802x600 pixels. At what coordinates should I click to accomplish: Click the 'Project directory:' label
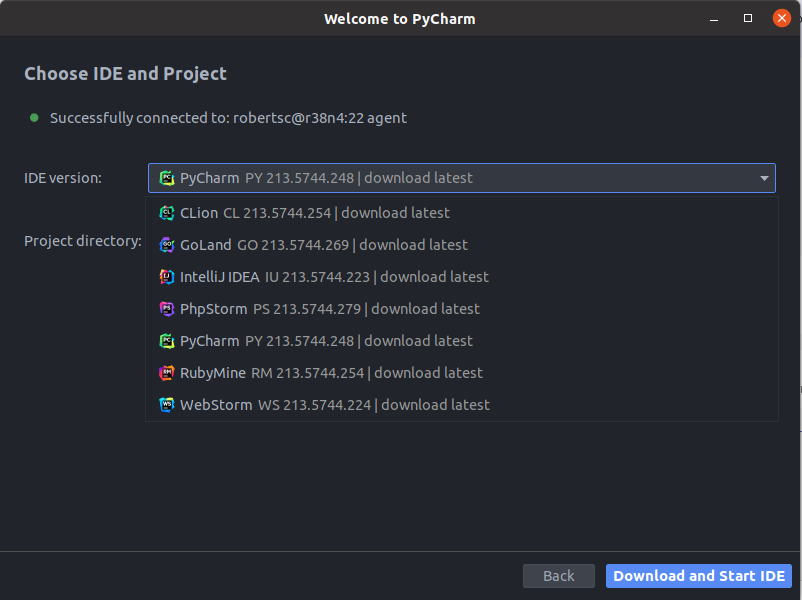tap(83, 241)
